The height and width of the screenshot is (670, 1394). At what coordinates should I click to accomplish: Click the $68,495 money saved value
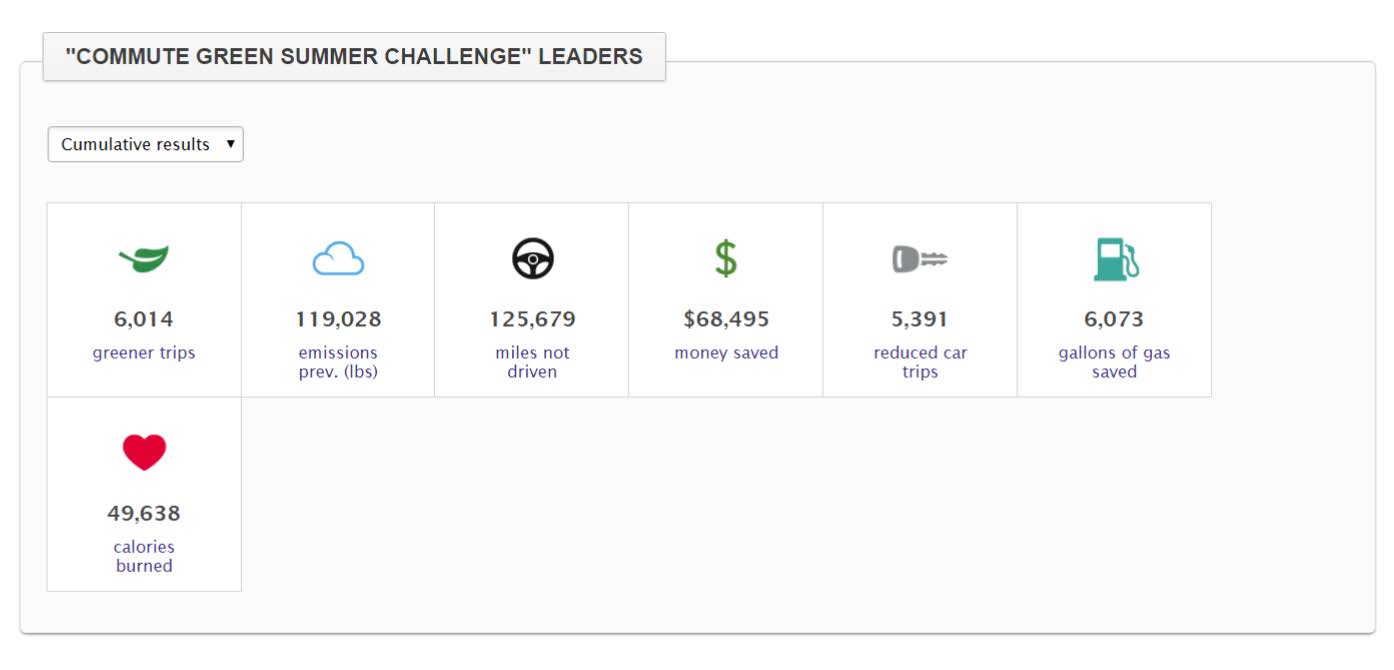click(x=726, y=320)
